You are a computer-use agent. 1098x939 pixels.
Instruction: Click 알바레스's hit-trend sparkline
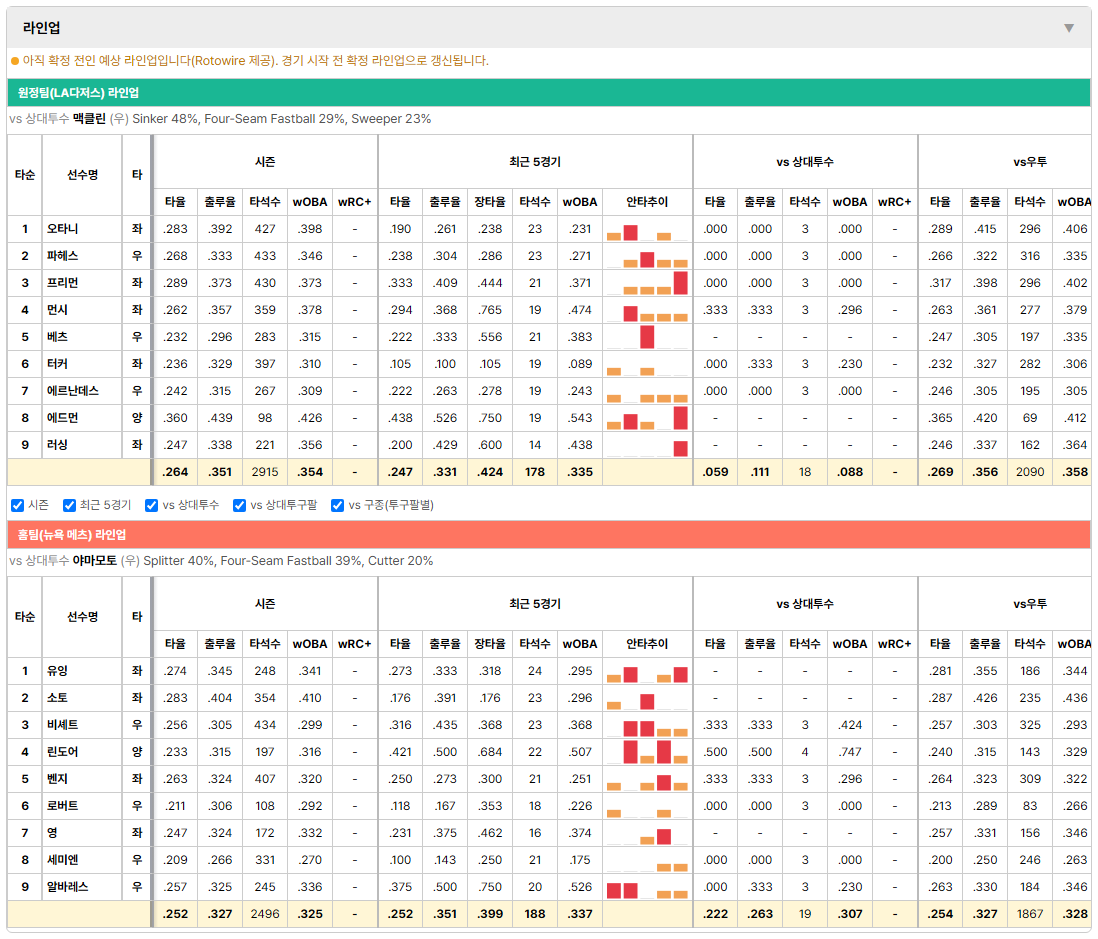click(x=647, y=887)
